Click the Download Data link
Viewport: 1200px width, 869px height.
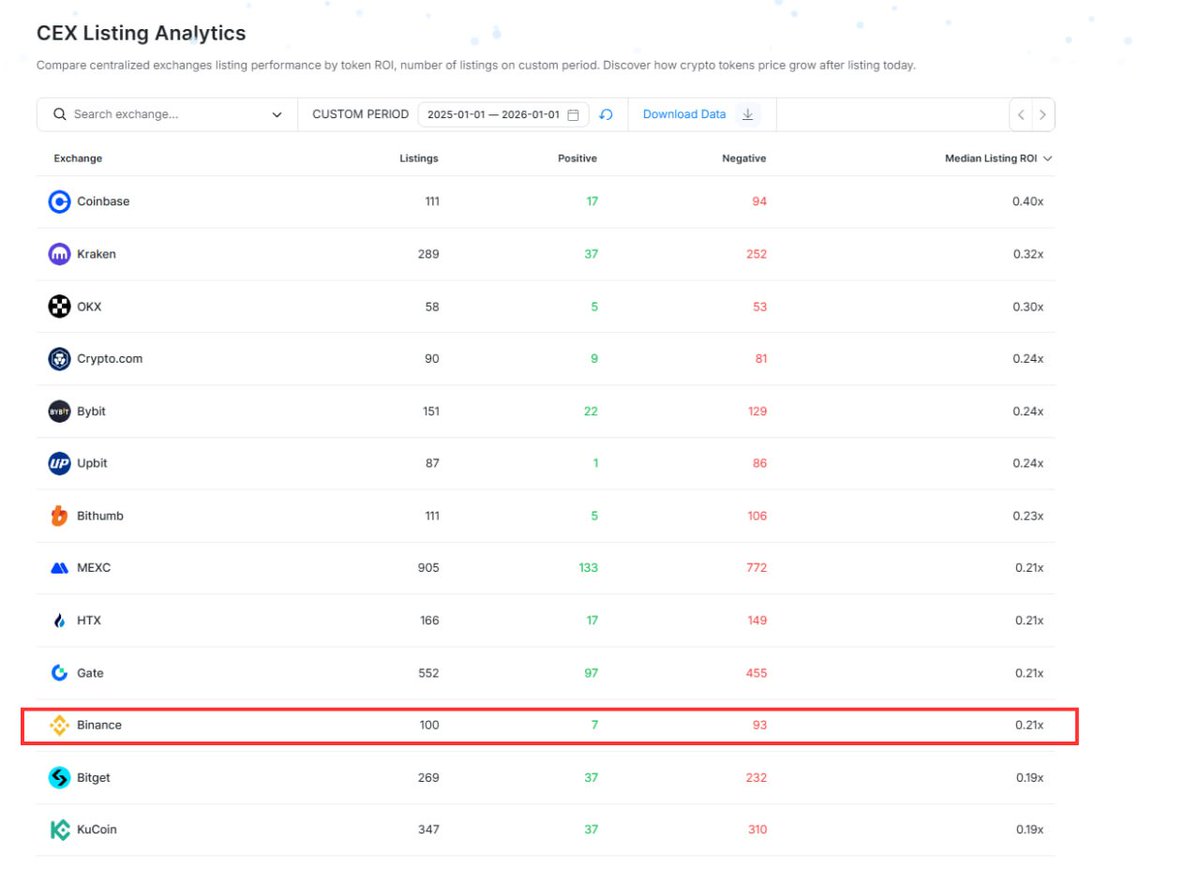pyautogui.click(x=684, y=114)
